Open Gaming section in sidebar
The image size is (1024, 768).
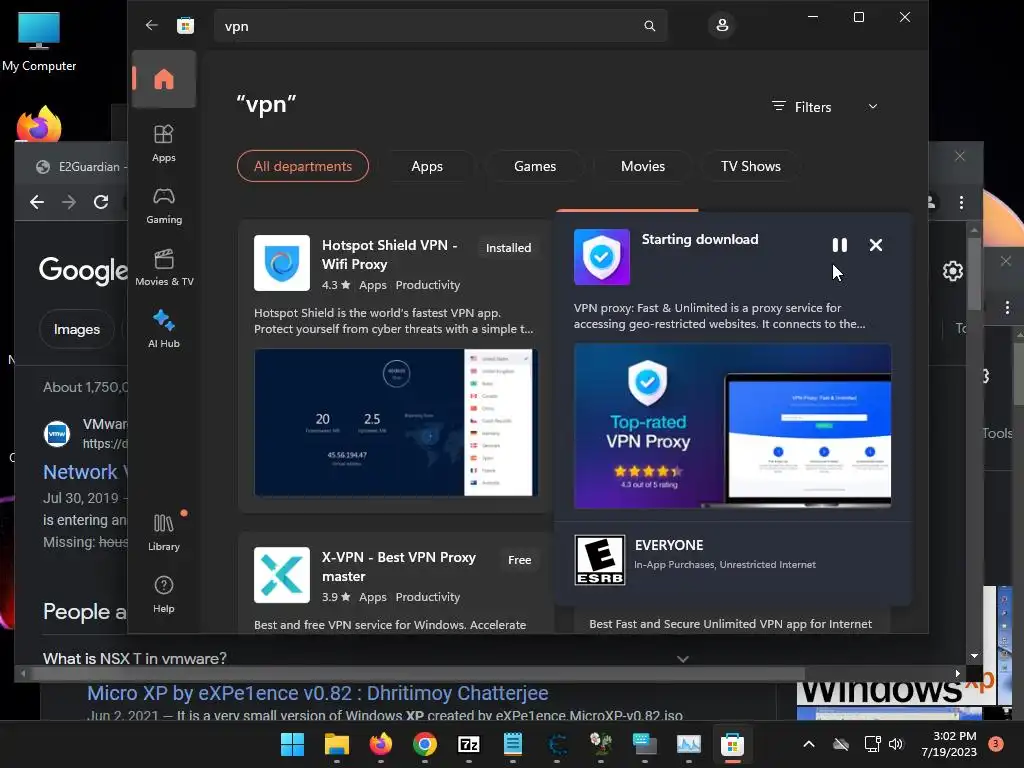pyautogui.click(x=164, y=206)
